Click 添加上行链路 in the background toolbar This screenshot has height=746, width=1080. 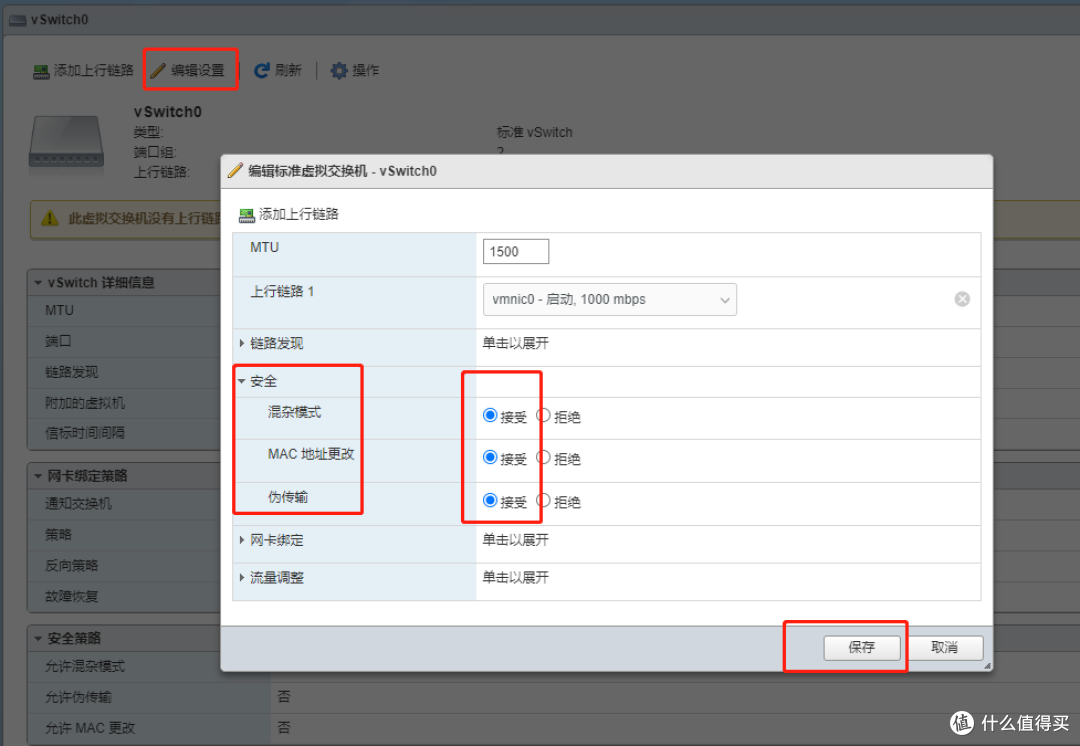(x=83, y=70)
